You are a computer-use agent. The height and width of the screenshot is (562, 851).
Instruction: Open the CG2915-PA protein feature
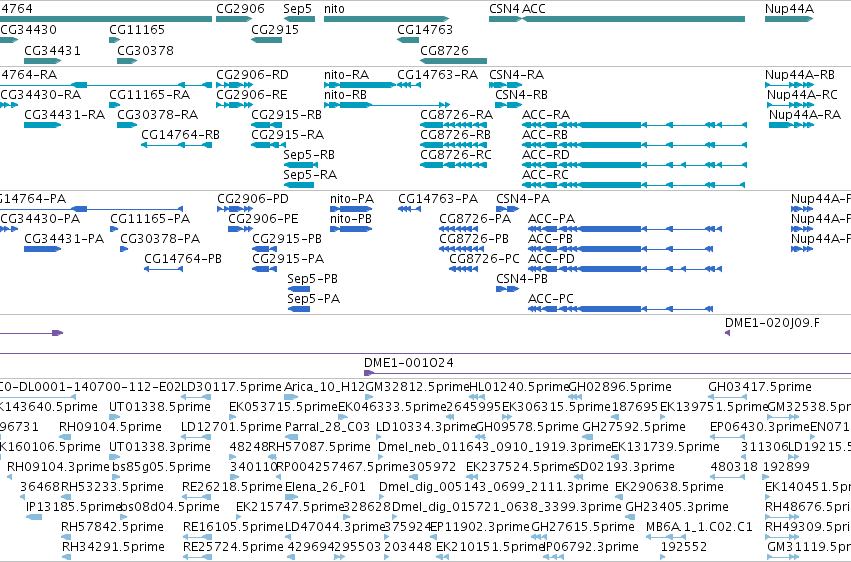click(x=288, y=259)
